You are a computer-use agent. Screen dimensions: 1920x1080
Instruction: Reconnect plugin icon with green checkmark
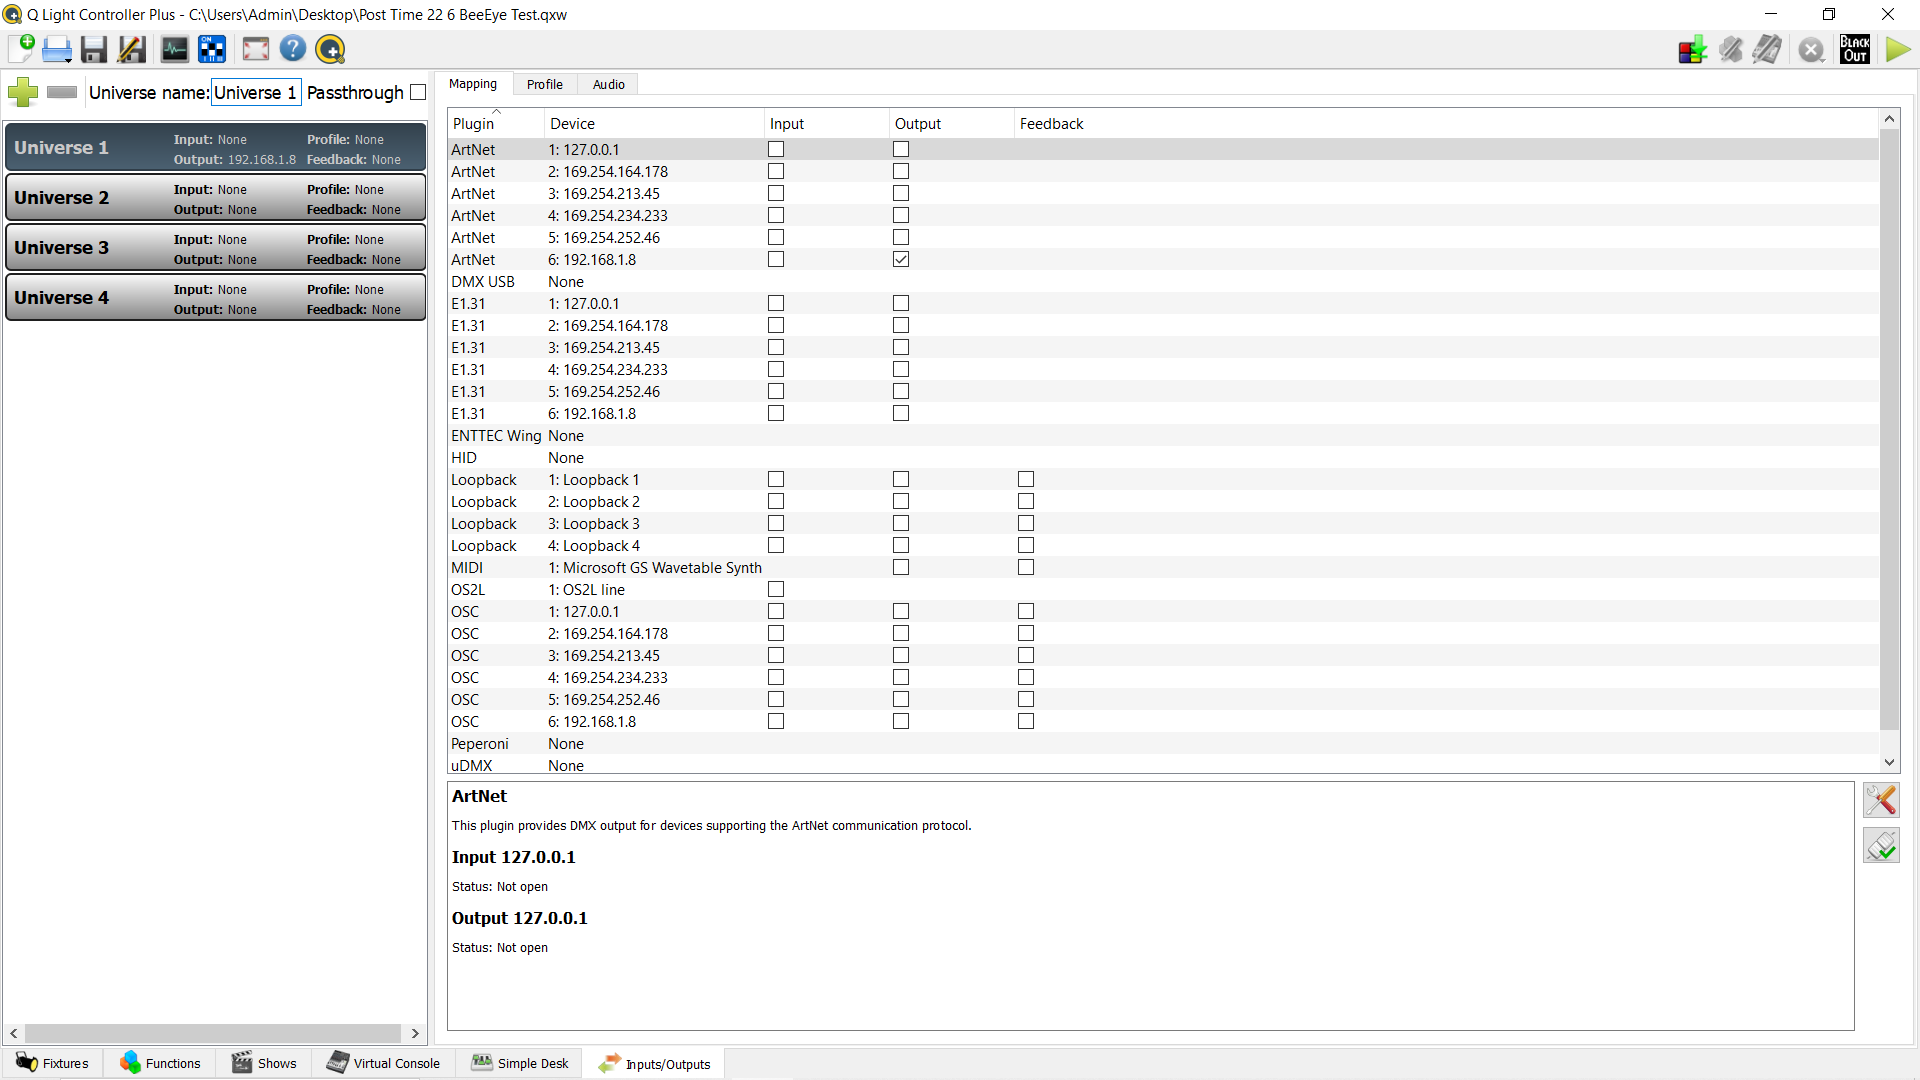(x=1881, y=846)
